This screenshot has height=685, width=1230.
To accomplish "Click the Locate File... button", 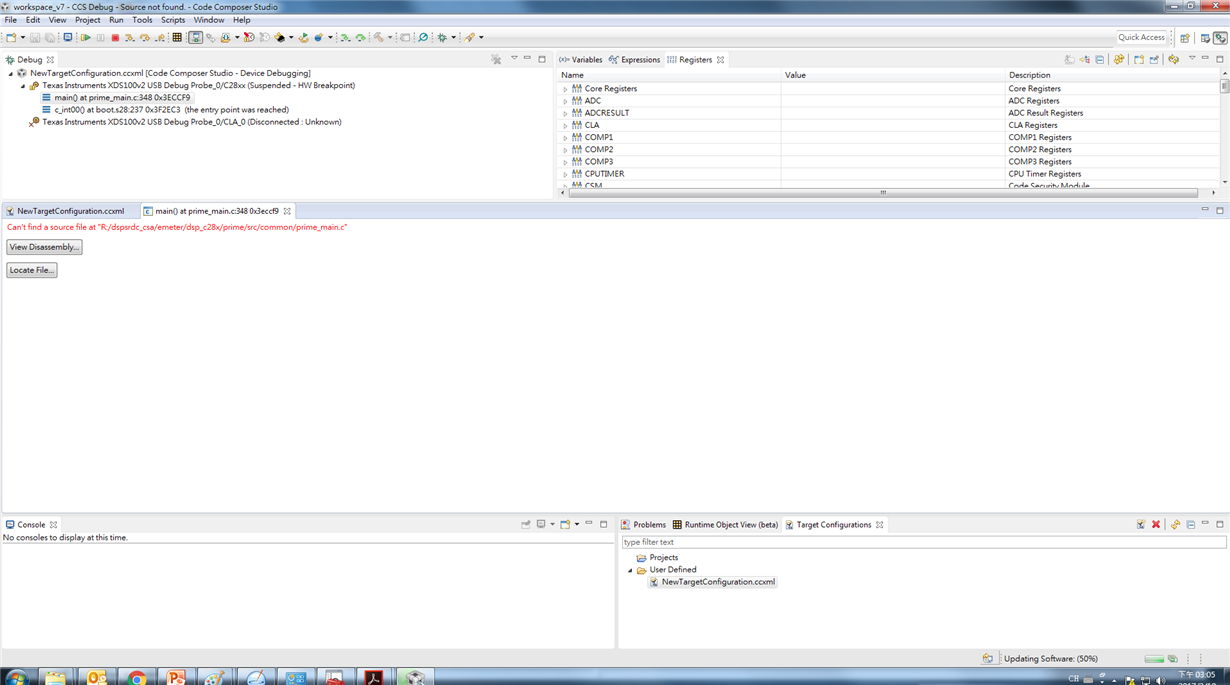I will coord(32,270).
